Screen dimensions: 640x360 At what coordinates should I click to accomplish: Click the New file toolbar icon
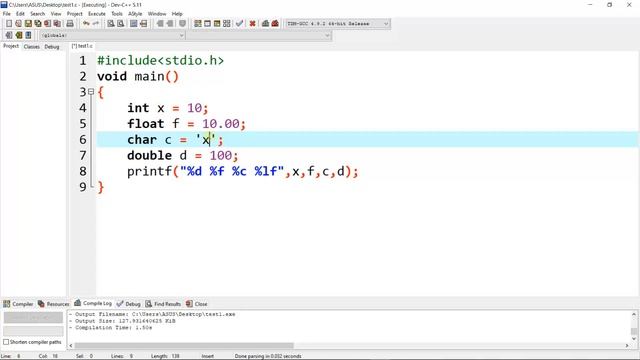pyautogui.click(x=9, y=24)
